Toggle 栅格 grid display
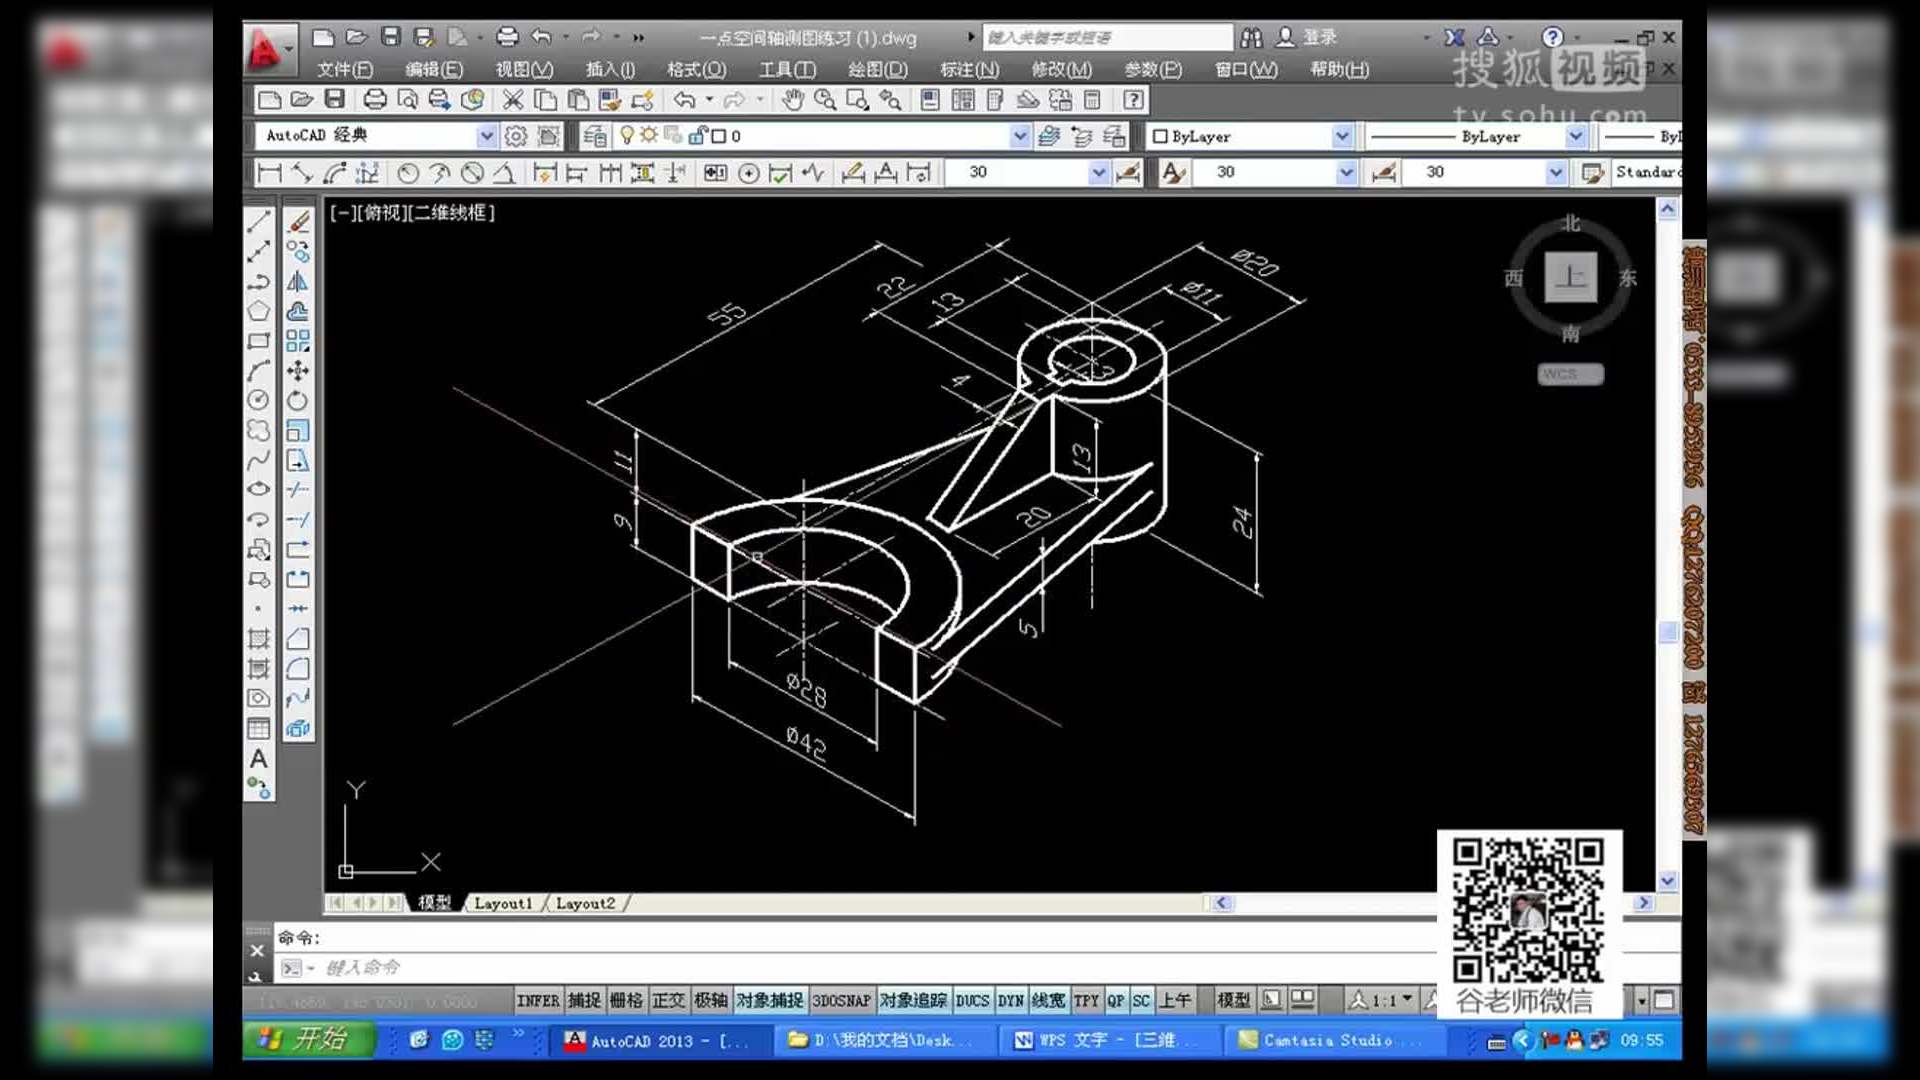Viewport: 1920px width, 1080px height. coord(626,1000)
